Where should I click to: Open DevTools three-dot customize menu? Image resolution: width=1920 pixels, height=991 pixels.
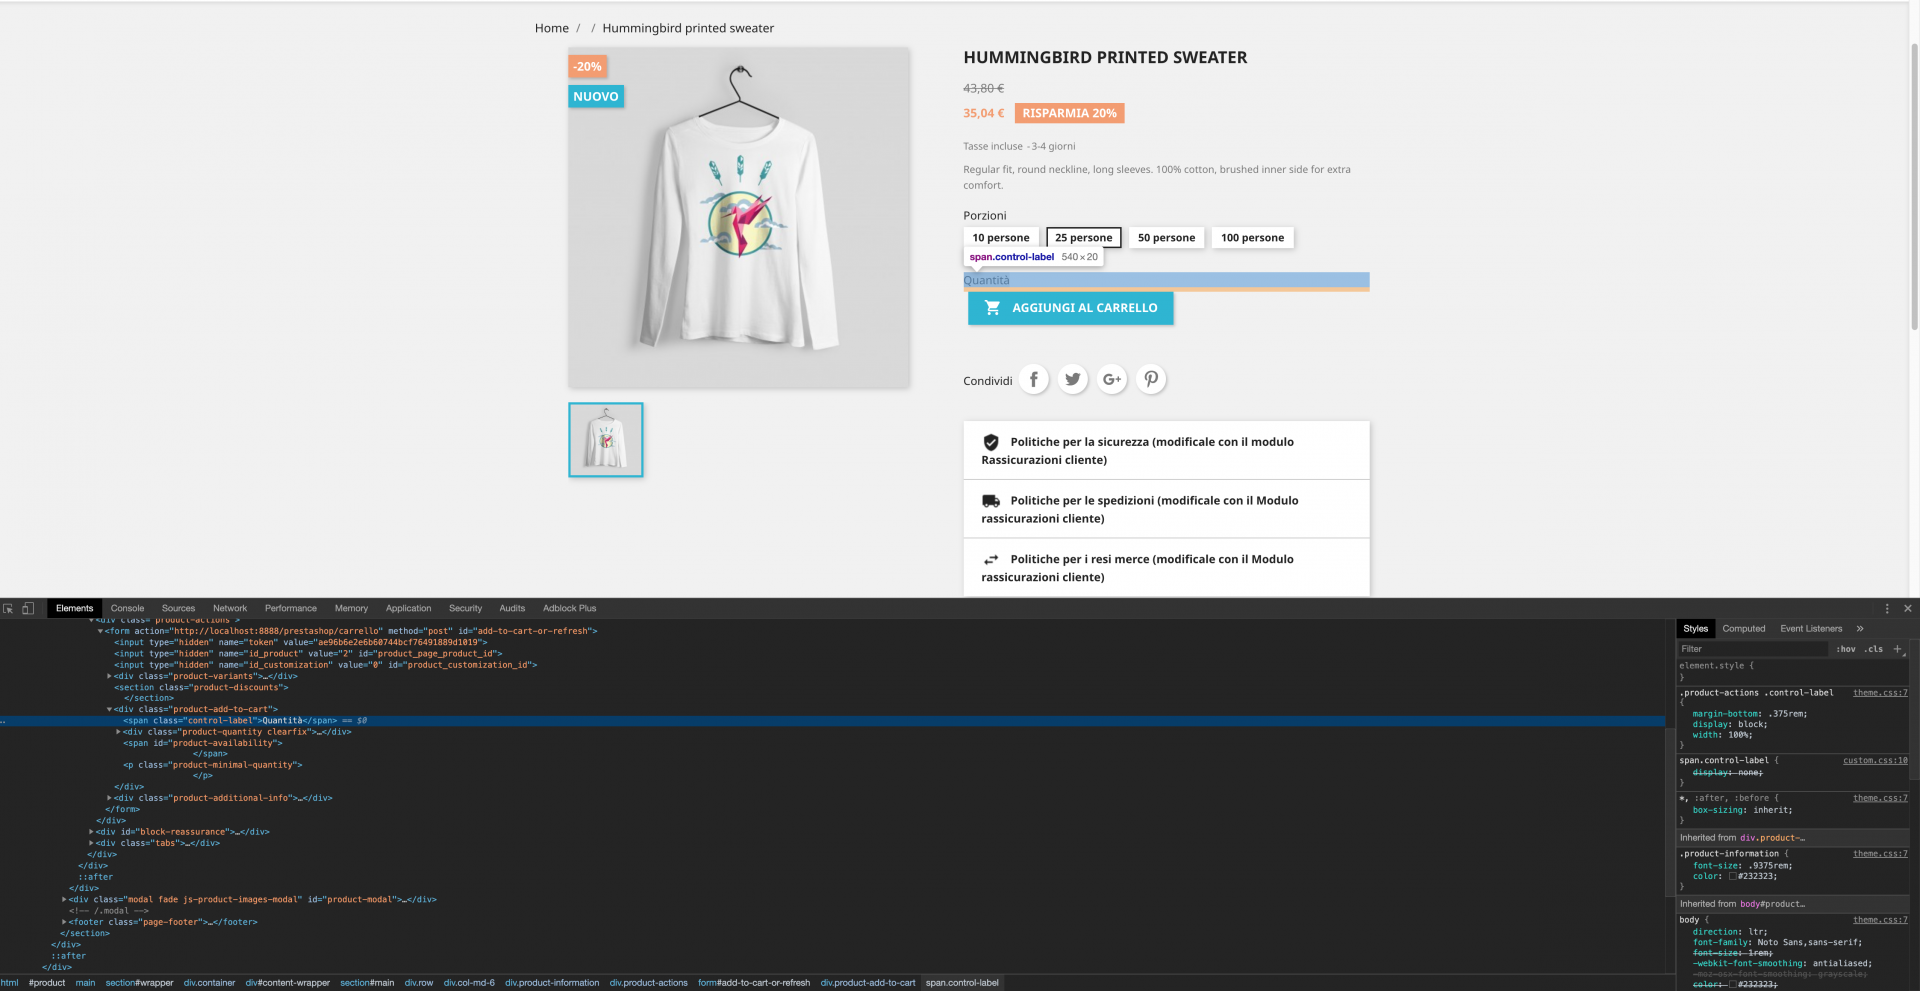click(1887, 608)
